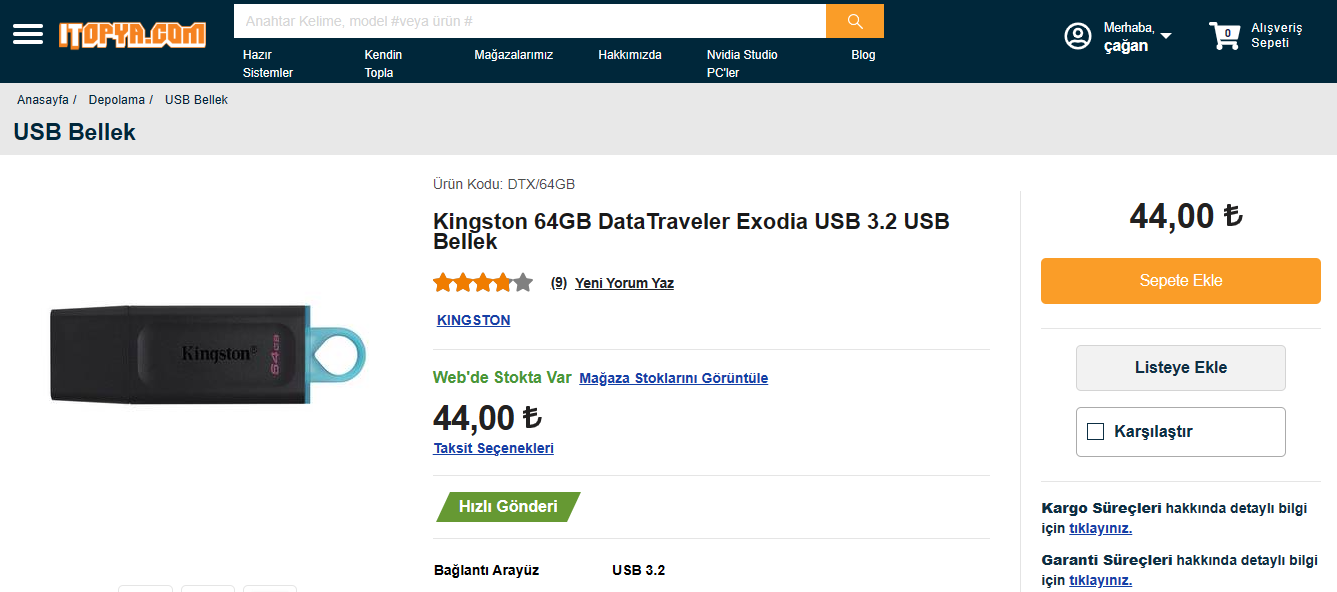
Task: Click the Kingston USB drive product image
Action: point(208,355)
